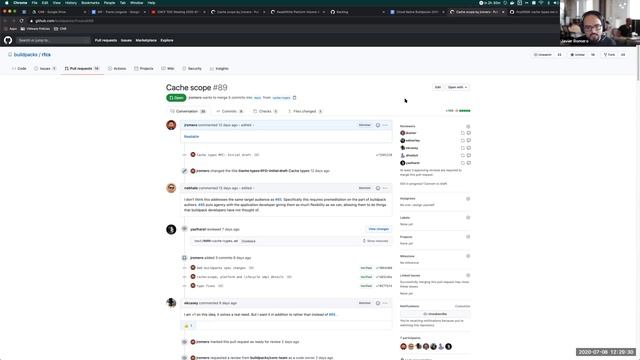The width and height of the screenshot is (640, 360).
Task: Click the assign yourself link
Action: click(x=424, y=205)
